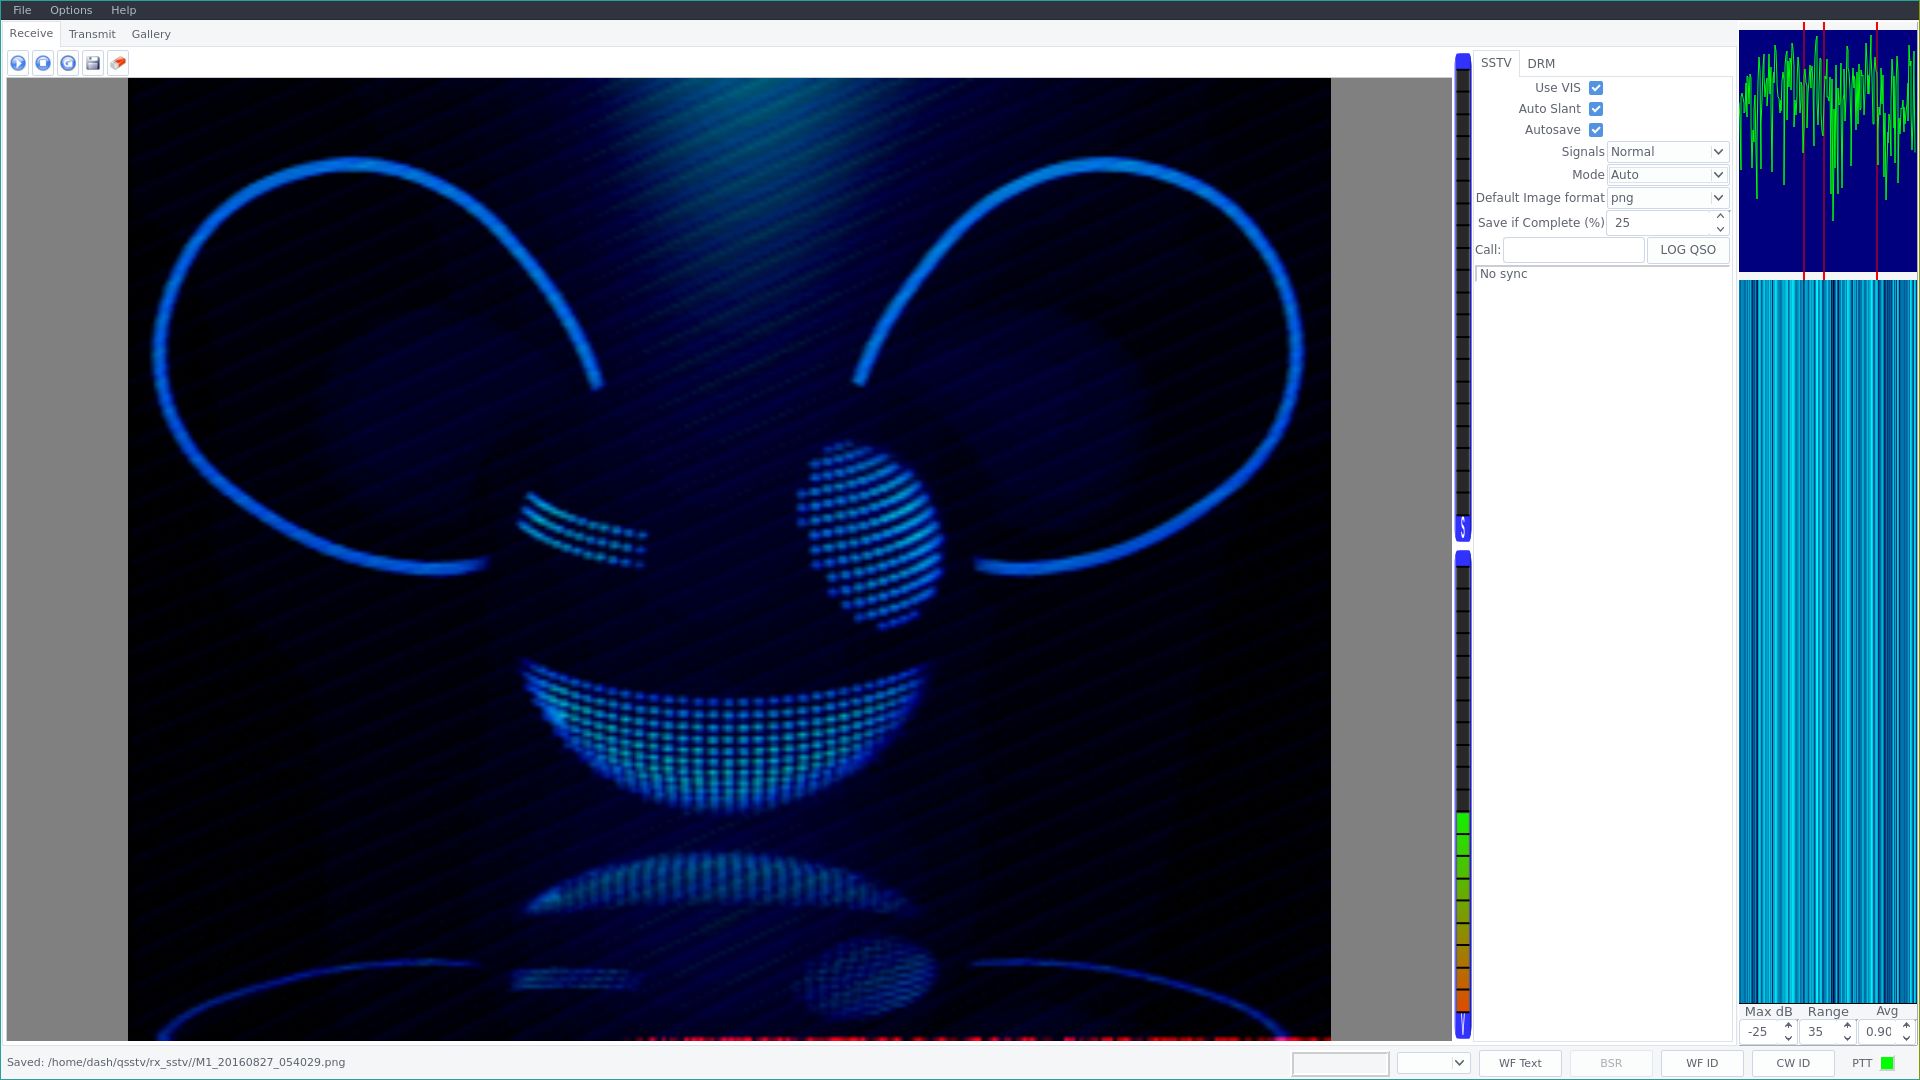Click the BSR button
1920x1080 pixels.
tap(1611, 1063)
